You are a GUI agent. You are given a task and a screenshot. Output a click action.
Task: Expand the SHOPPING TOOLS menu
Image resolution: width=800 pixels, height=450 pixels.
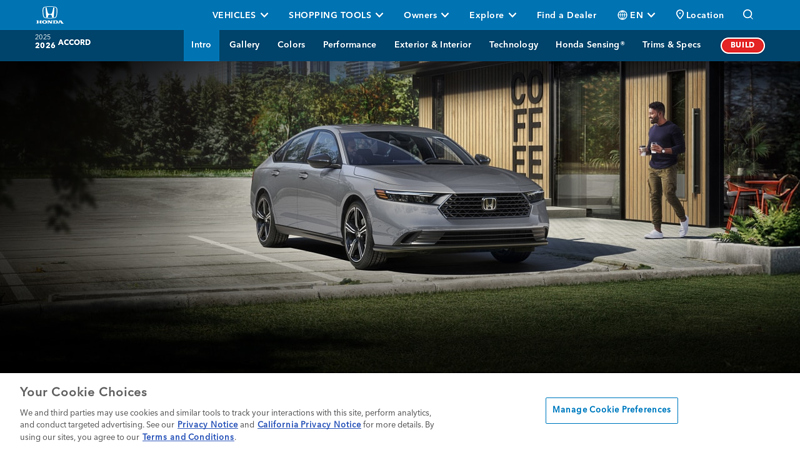(x=335, y=15)
